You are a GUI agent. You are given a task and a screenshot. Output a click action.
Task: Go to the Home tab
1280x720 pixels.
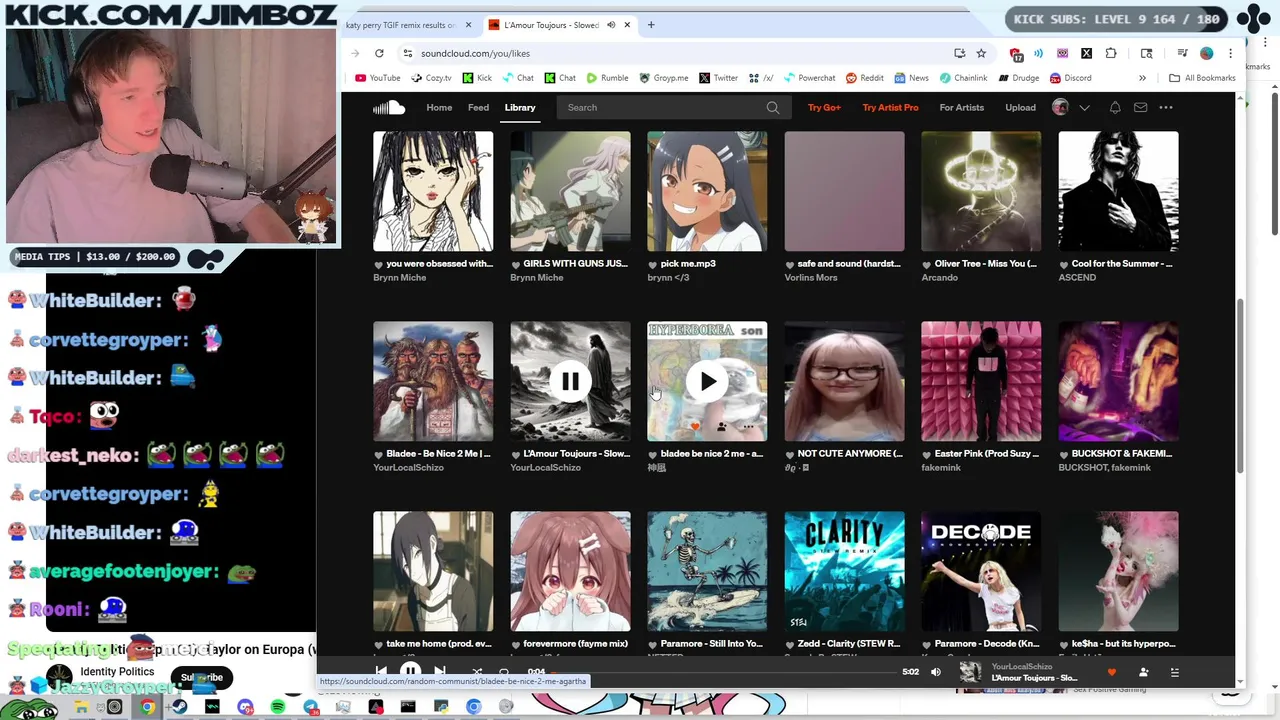pyautogui.click(x=439, y=108)
